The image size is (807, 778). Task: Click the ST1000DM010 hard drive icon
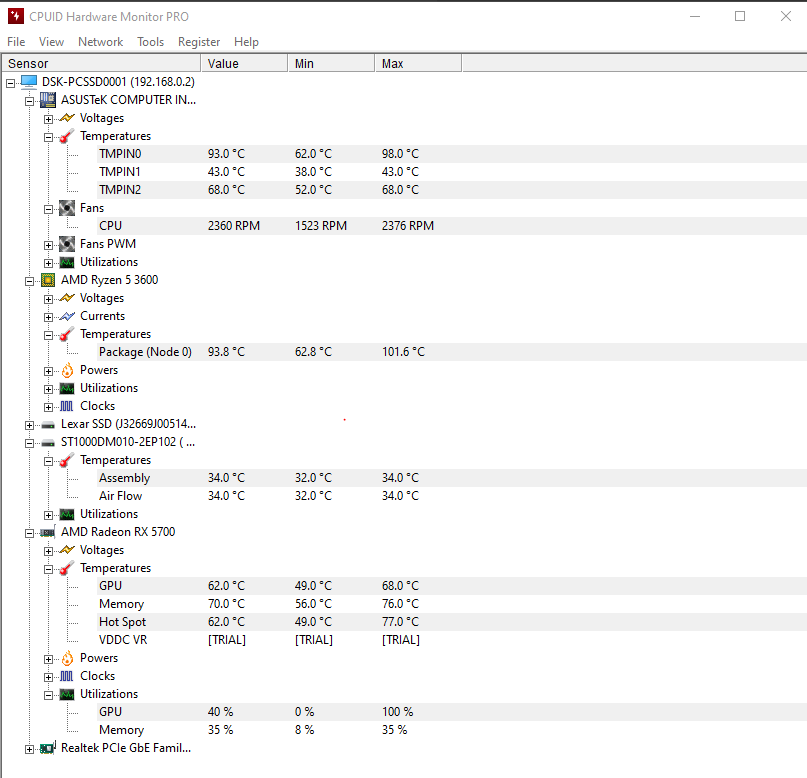point(48,443)
